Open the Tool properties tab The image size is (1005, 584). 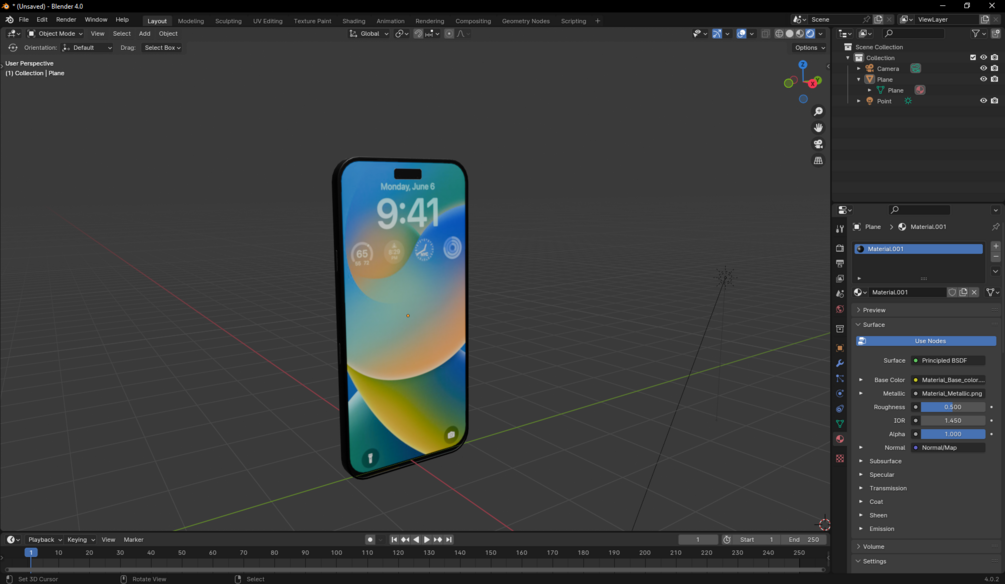[840, 229]
